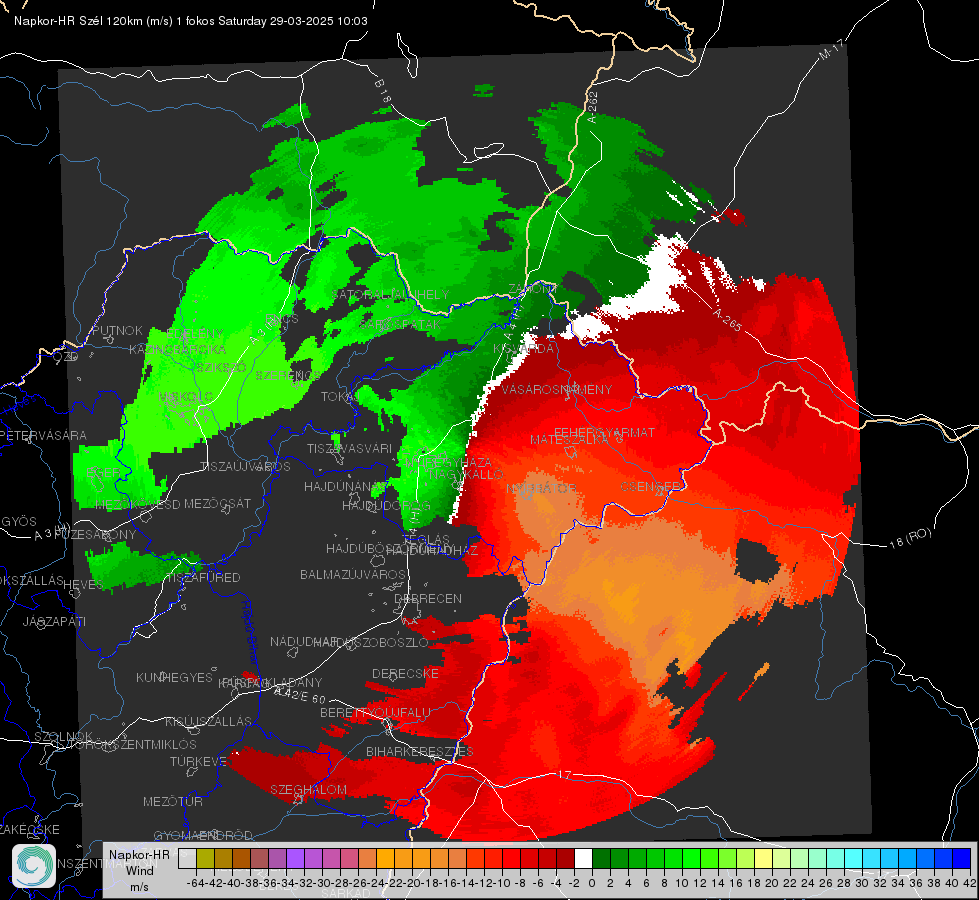Viewport: 979px width, 900px height.
Task: Click the KISÚJSZÁLLÁS town label
Action: 208,721
